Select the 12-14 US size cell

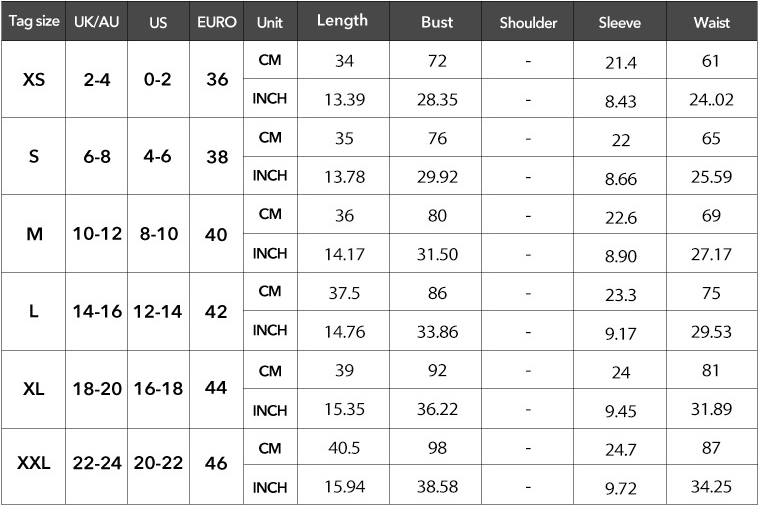[x=158, y=312]
